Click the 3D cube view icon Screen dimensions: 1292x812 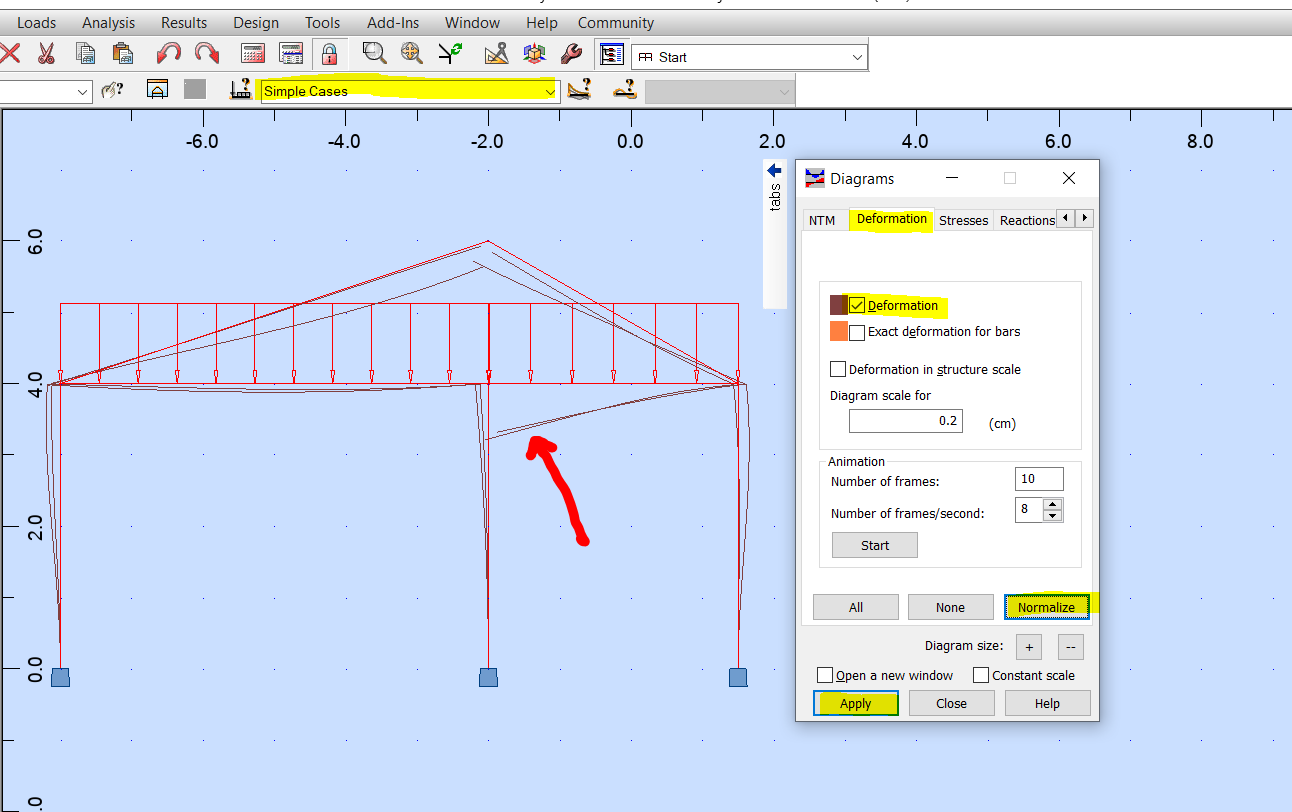pos(535,53)
